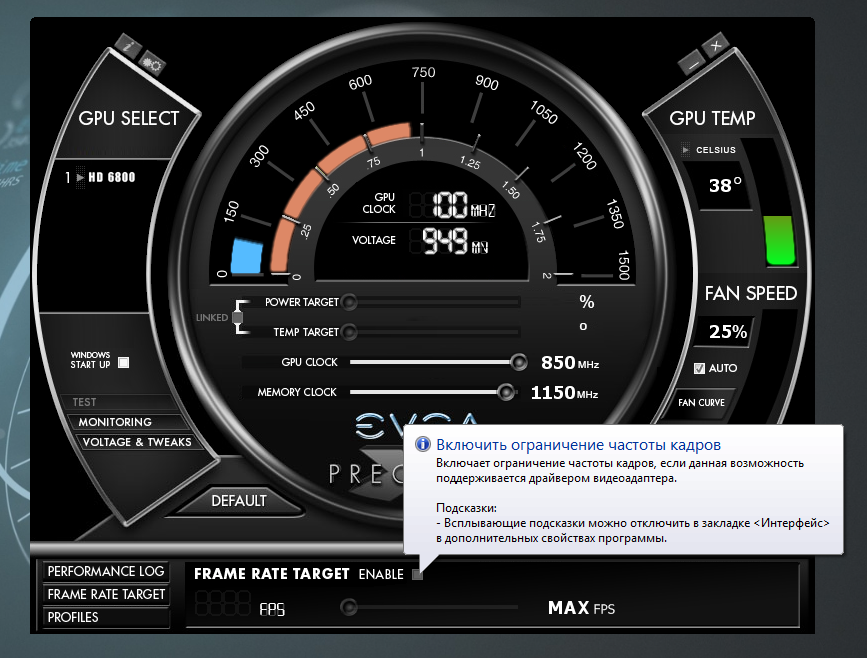Click the MAX FPS label
Image resolution: width=867 pixels, height=658 pixels.
(581, 608)
